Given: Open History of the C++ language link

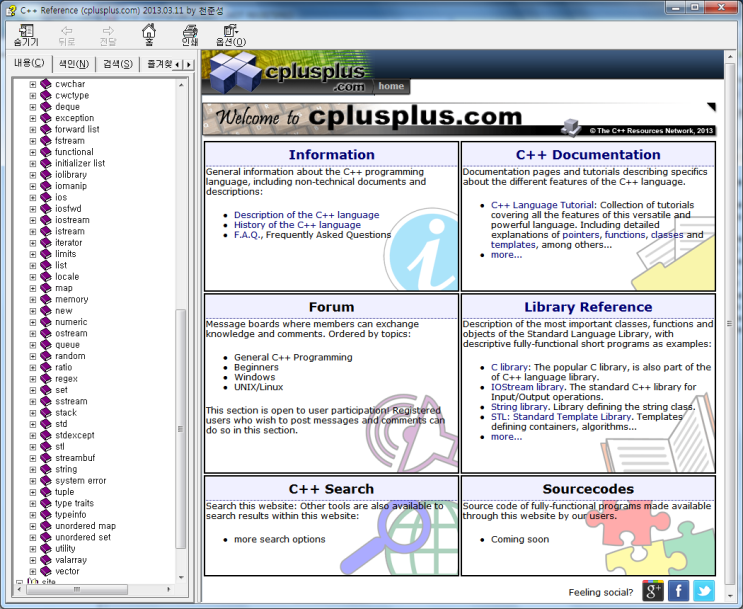Looking at the screenshot, I should coord(297,225).
